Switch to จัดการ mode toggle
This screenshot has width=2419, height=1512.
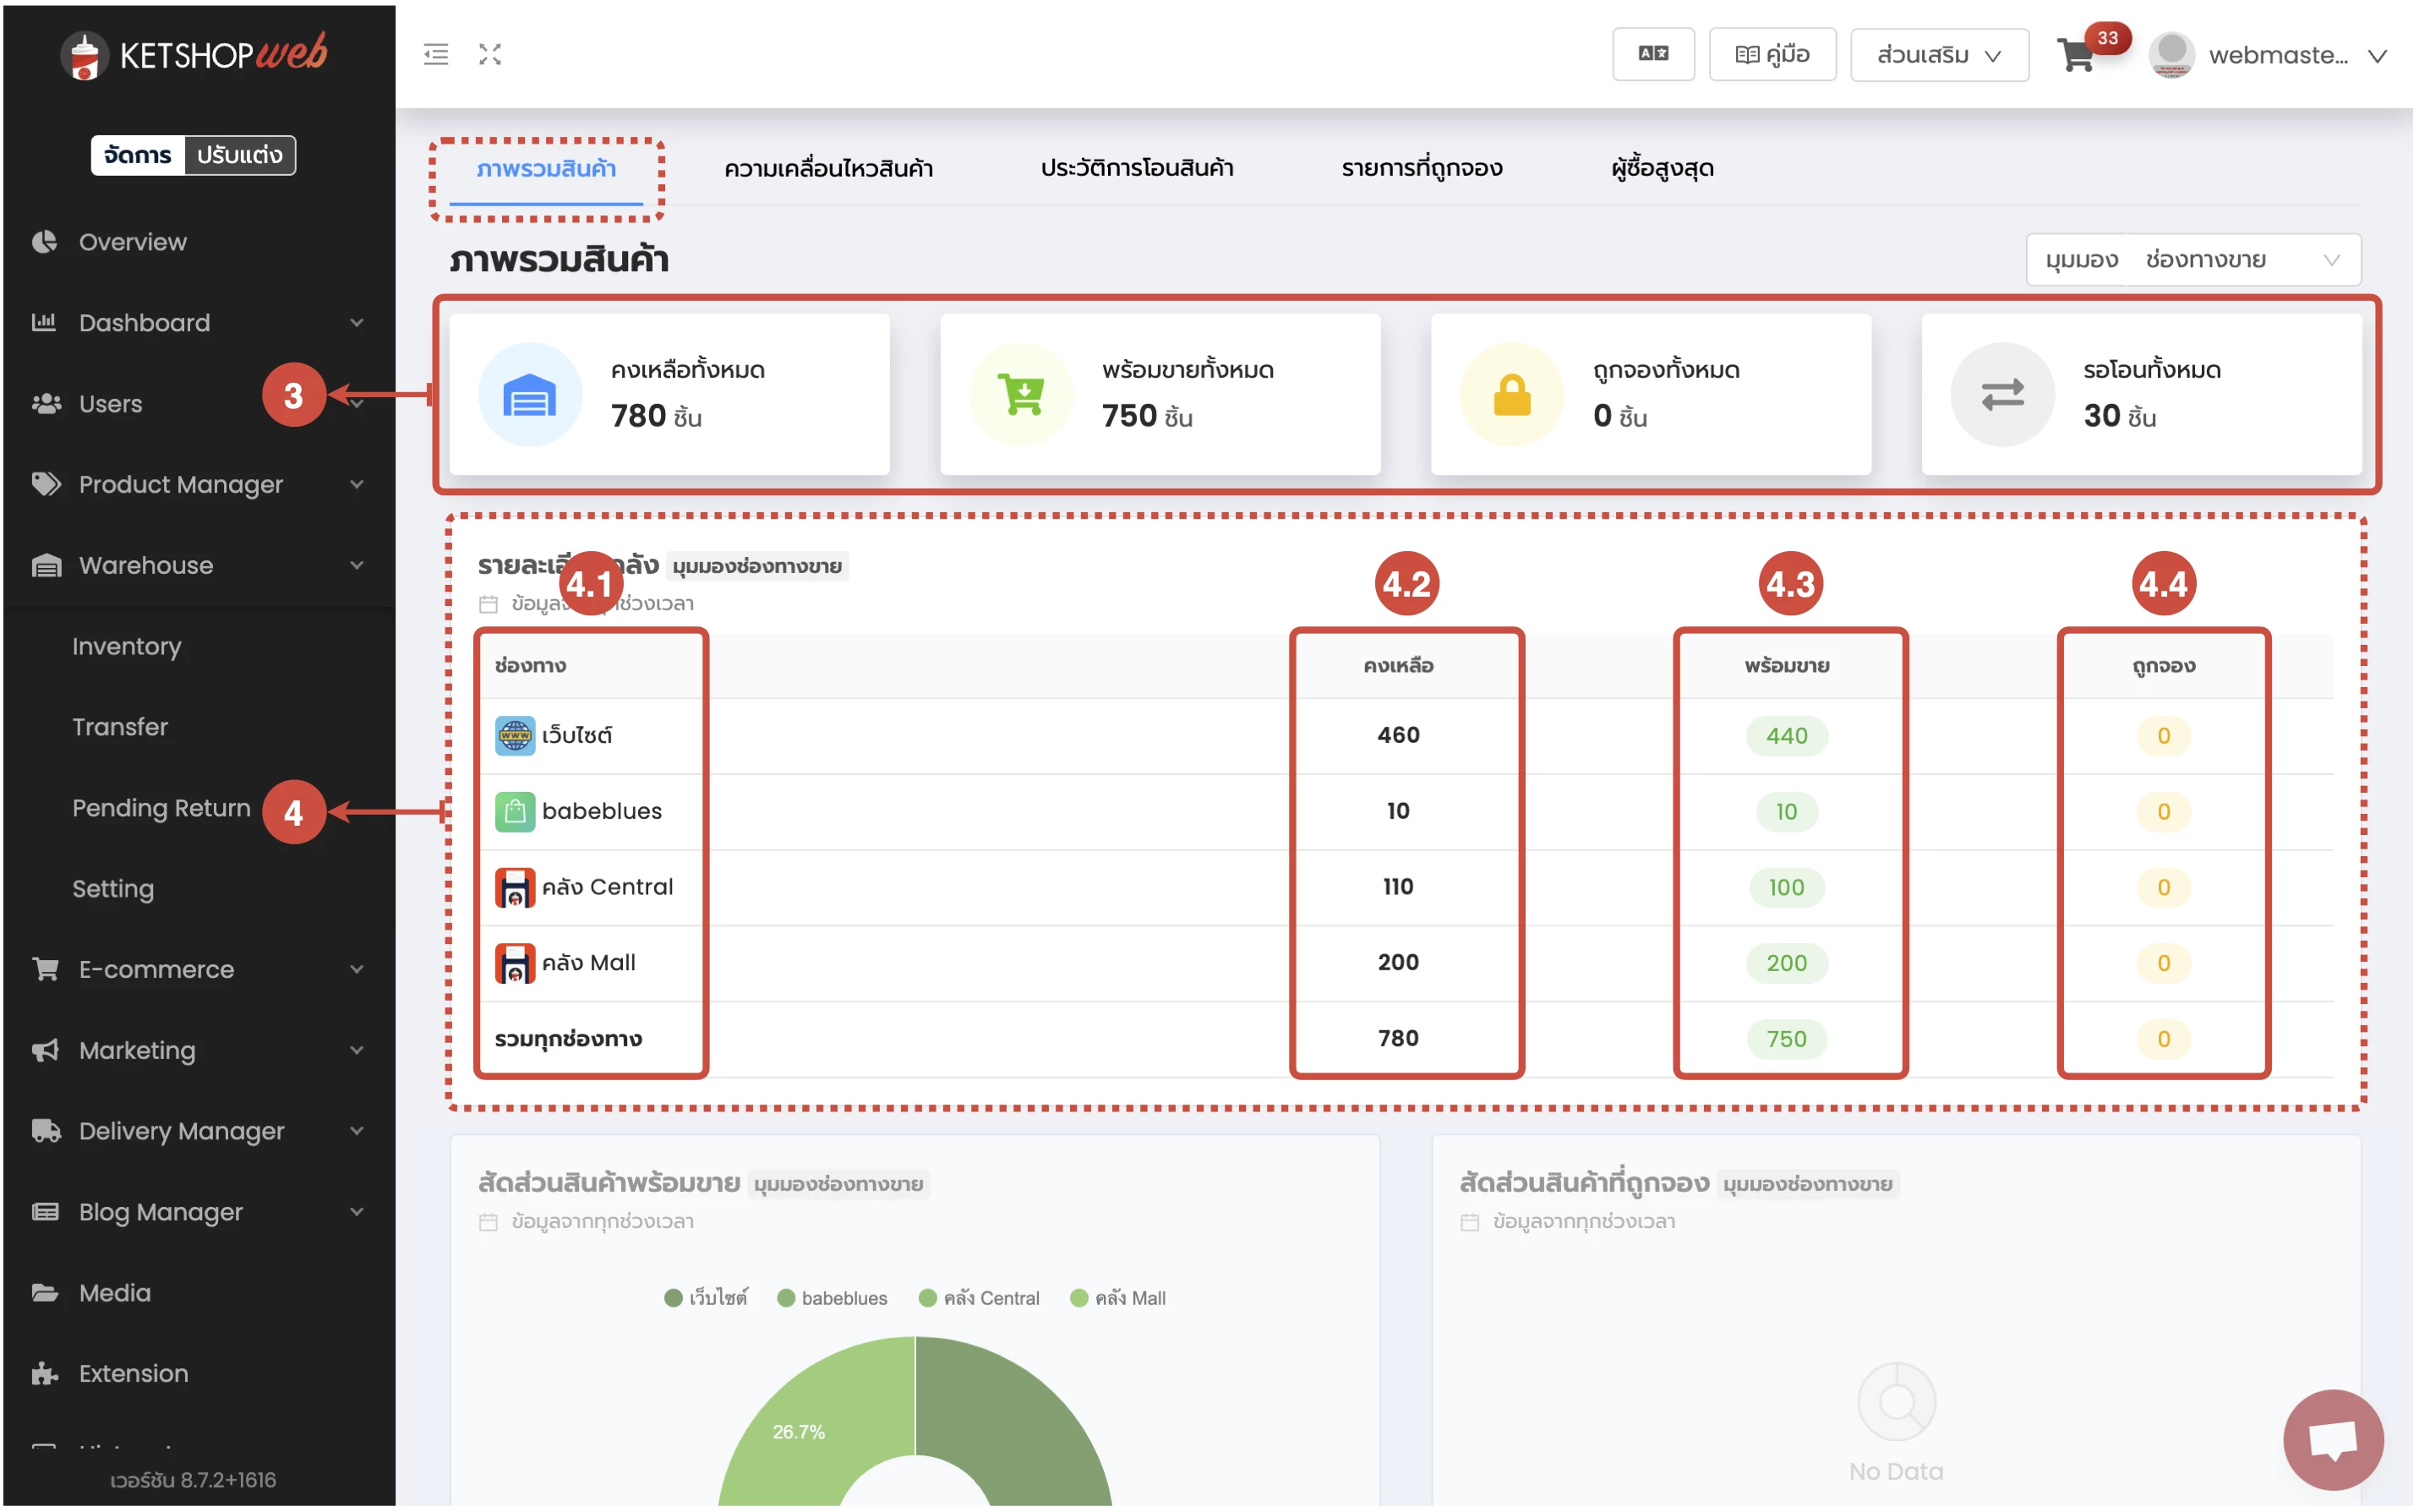coord(138,155)
